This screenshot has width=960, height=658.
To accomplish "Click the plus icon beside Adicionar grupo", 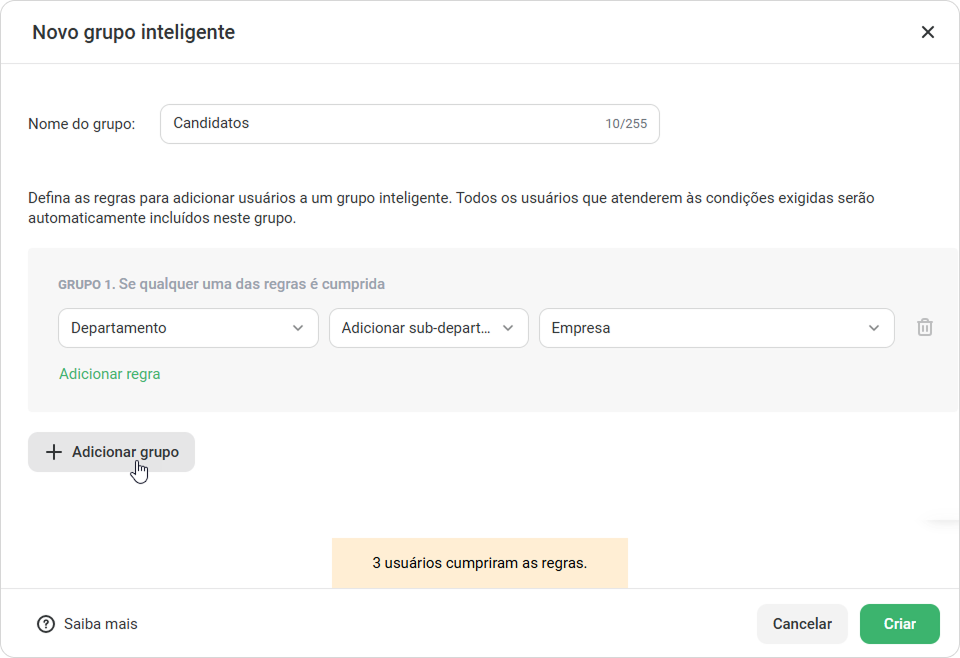I will click(x=54, y=452).
